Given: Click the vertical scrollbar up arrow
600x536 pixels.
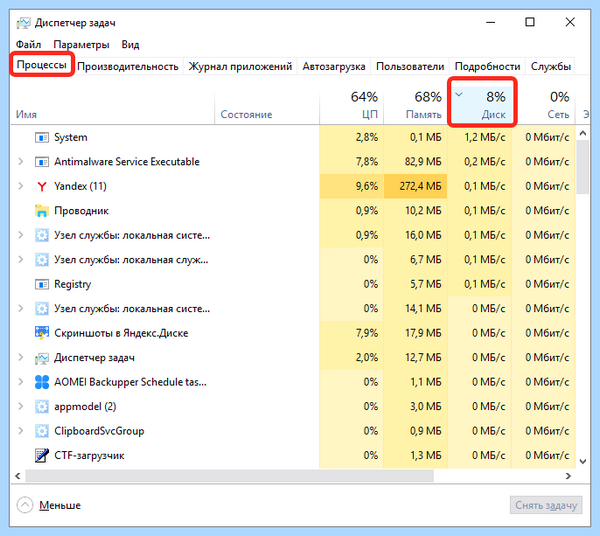Looking at the screenshot, I should [x=583, y=134].
